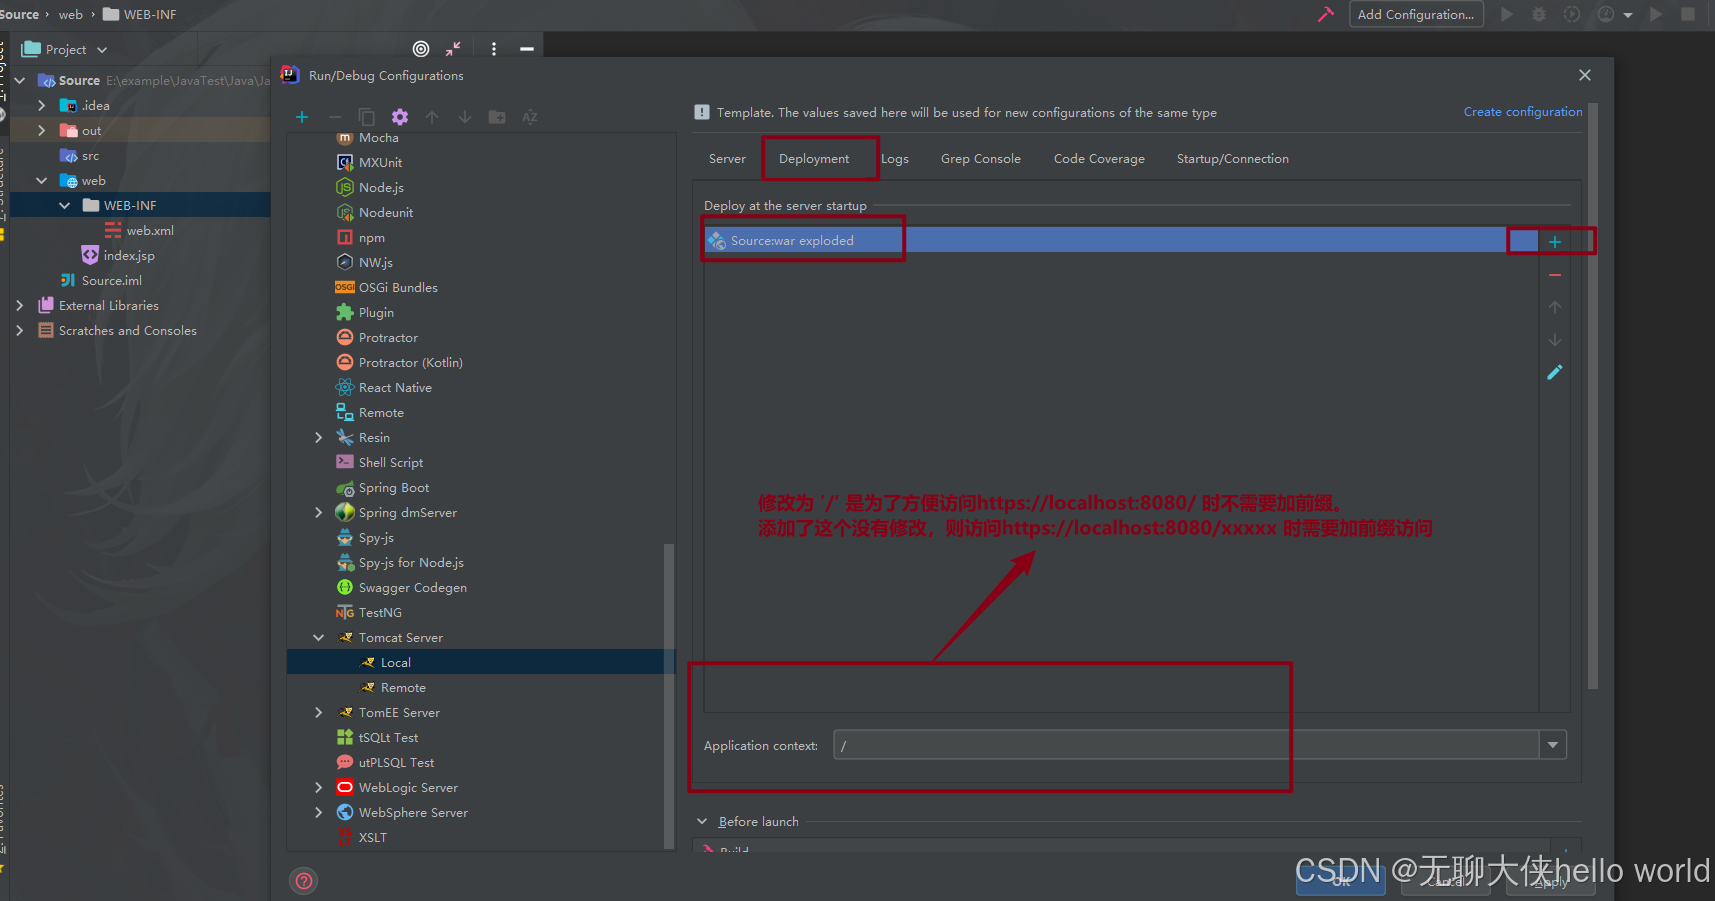Image resolution: width=1715 pixels, height=901 pixels.
Task: Click the locate target icon in Project panel
Action: [421, 49]
